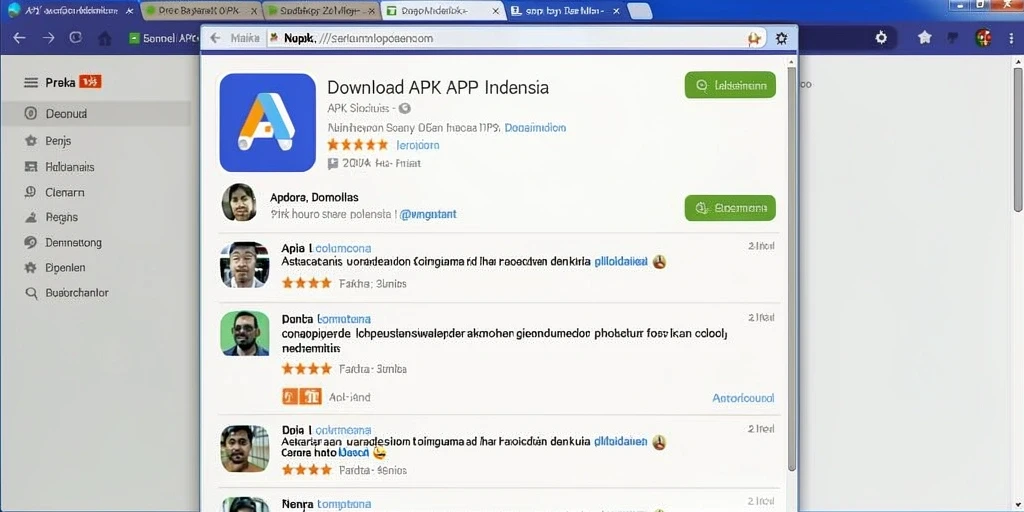Close the Oree Bayarat OPK tab
The image size is (1024, 512).
pos(255,11)
